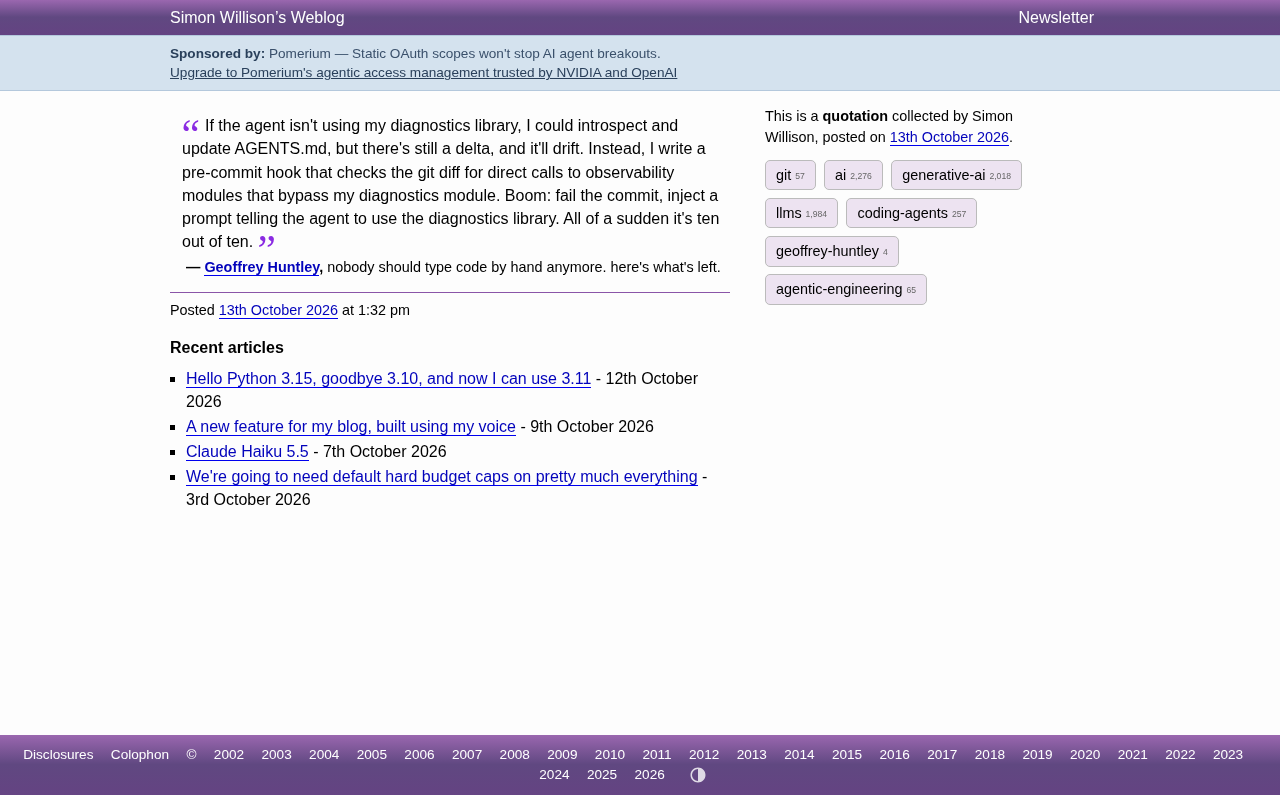This screenshot has width=1280, height=800.
Task: Go to the 2021 archive
Action: pos(1133,755)
